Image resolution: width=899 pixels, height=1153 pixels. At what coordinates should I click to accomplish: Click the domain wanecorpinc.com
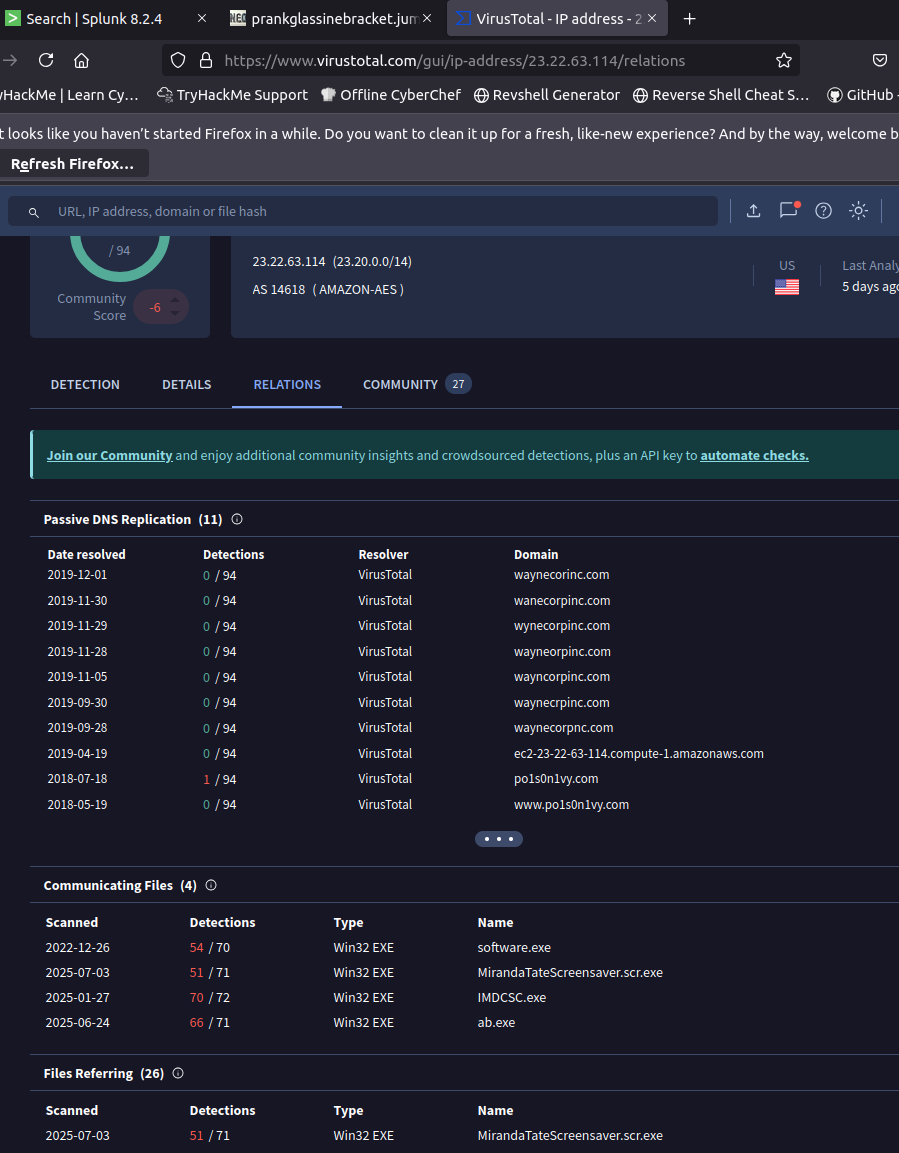(x=562, y=601)
